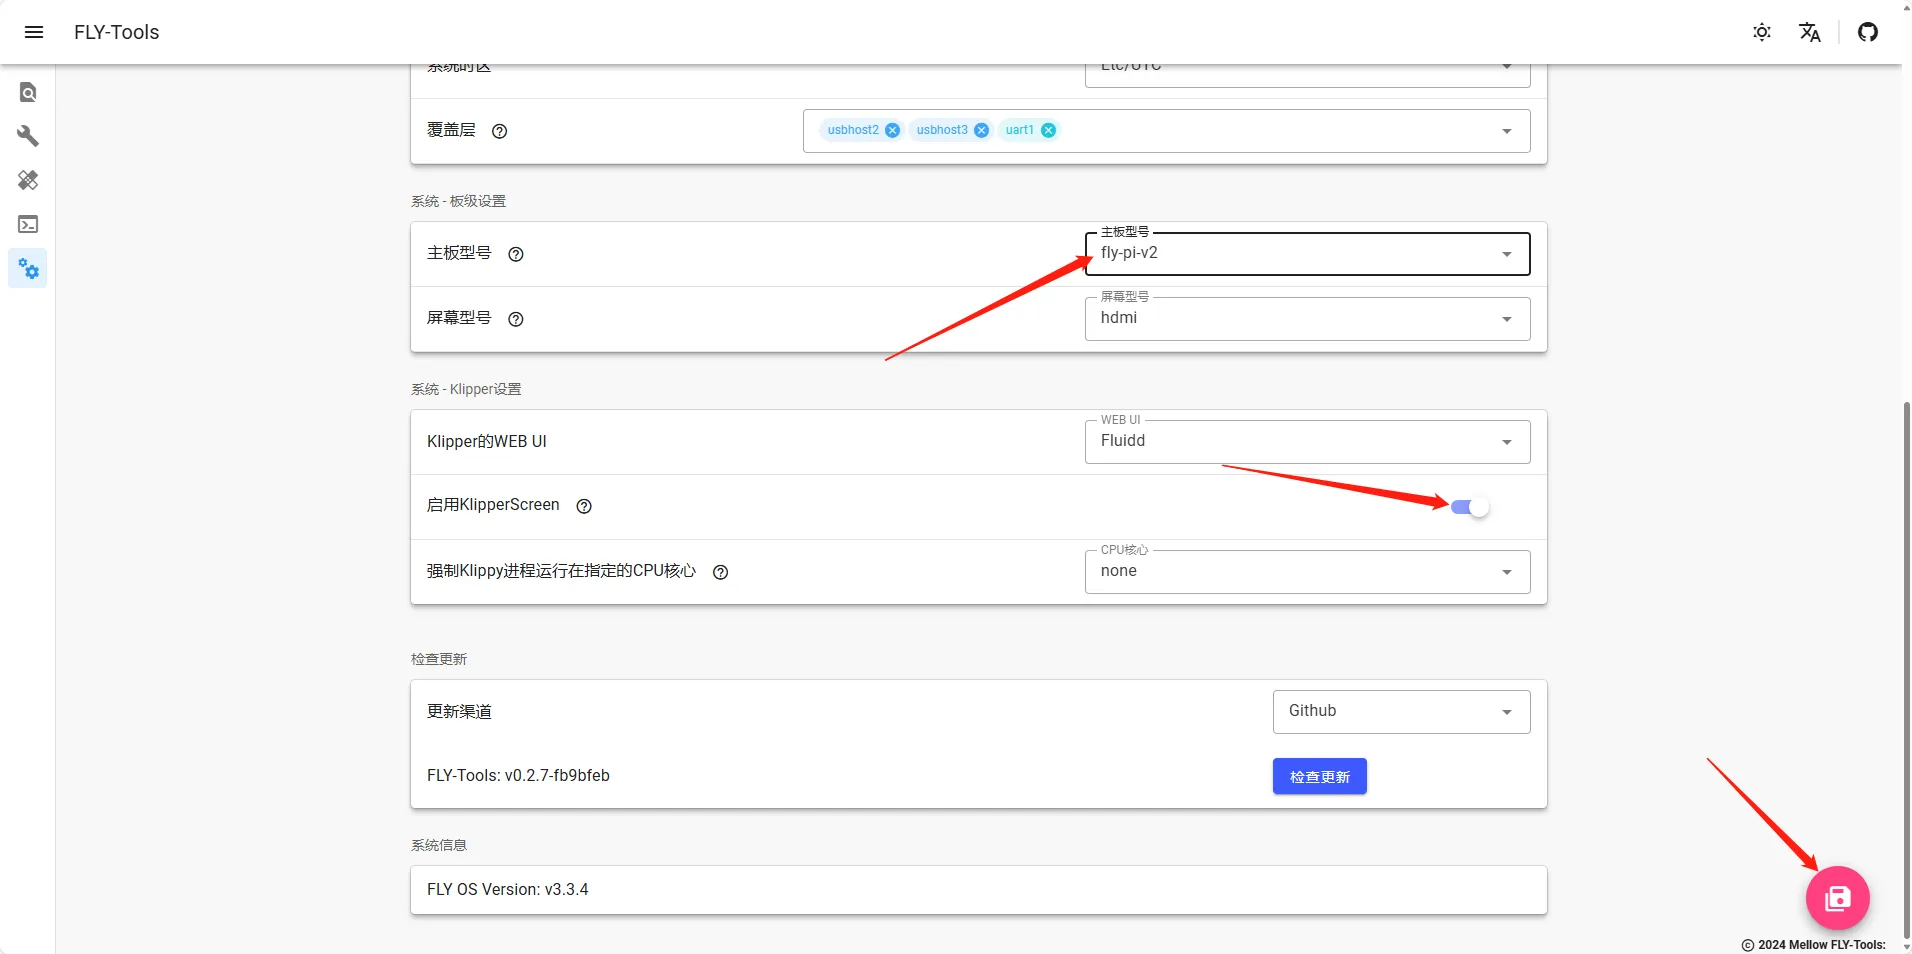Toggle the KlipperScreen enable switch

[1469, 507]
